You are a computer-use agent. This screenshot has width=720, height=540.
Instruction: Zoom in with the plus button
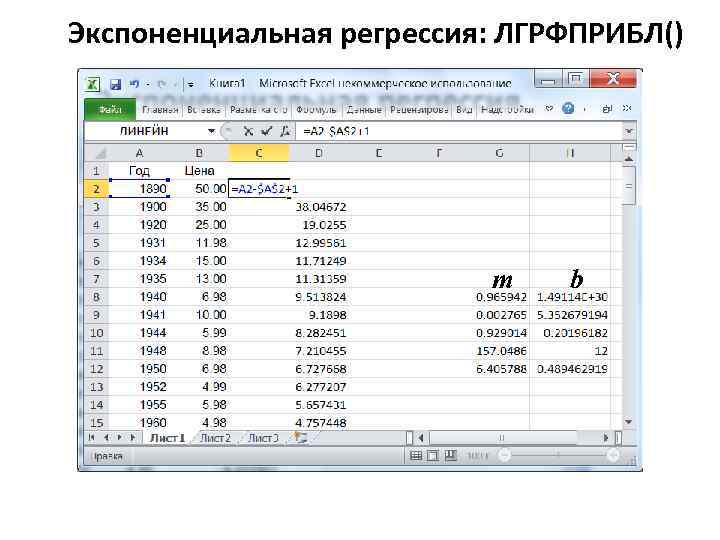613,456
